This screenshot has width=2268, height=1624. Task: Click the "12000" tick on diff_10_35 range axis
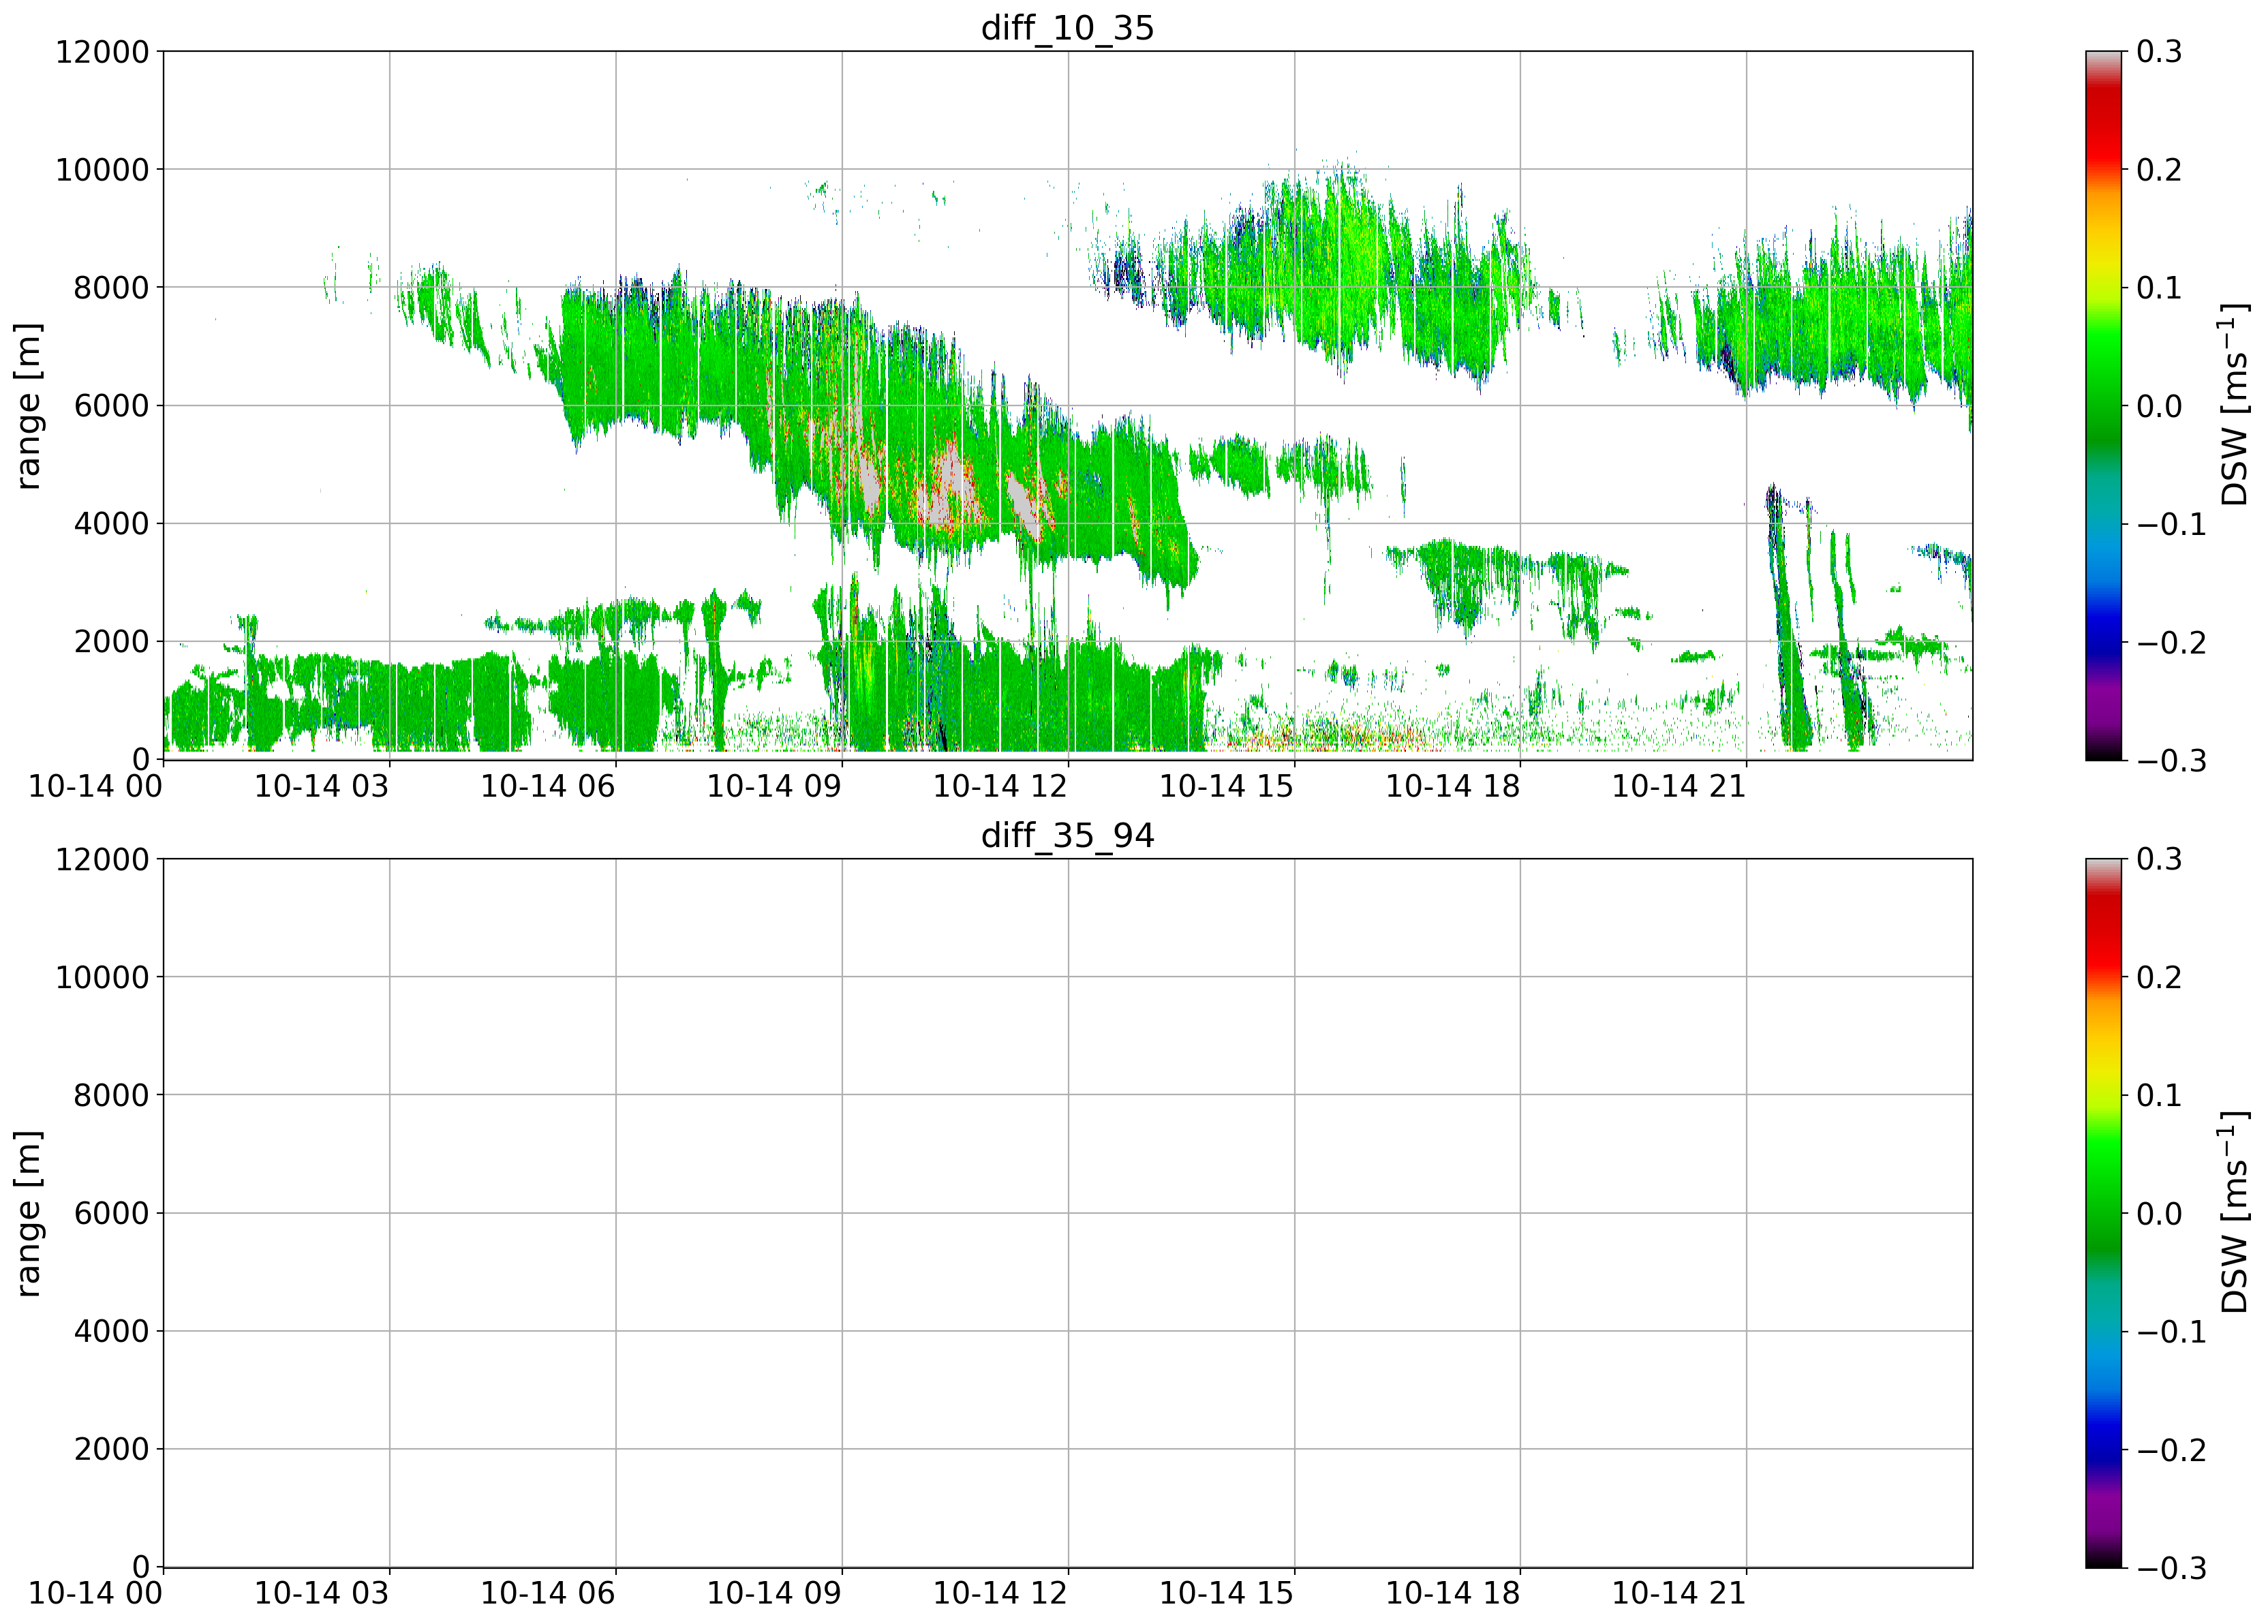[102, 51]
